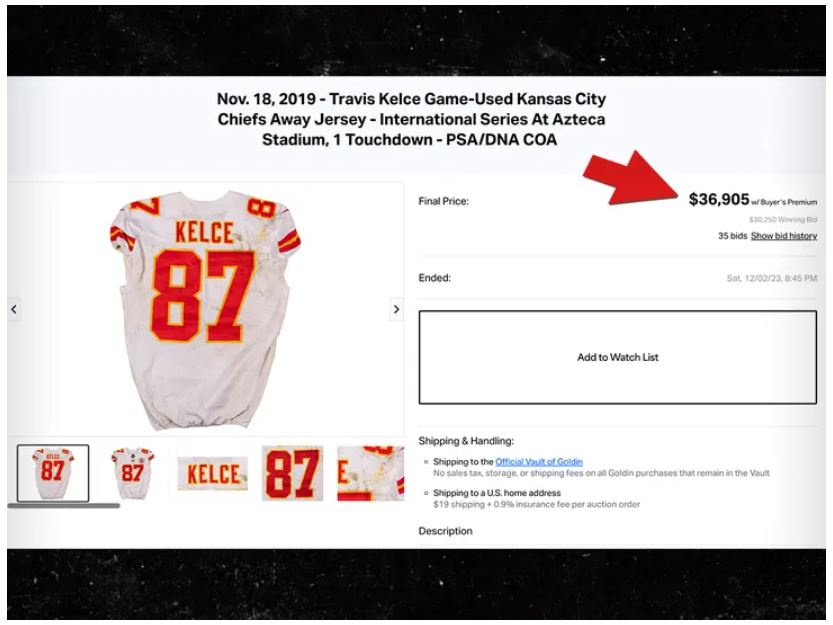Select the first jersey back thumbnail
This screenshot has width=833, height=625.
(53, 473)
